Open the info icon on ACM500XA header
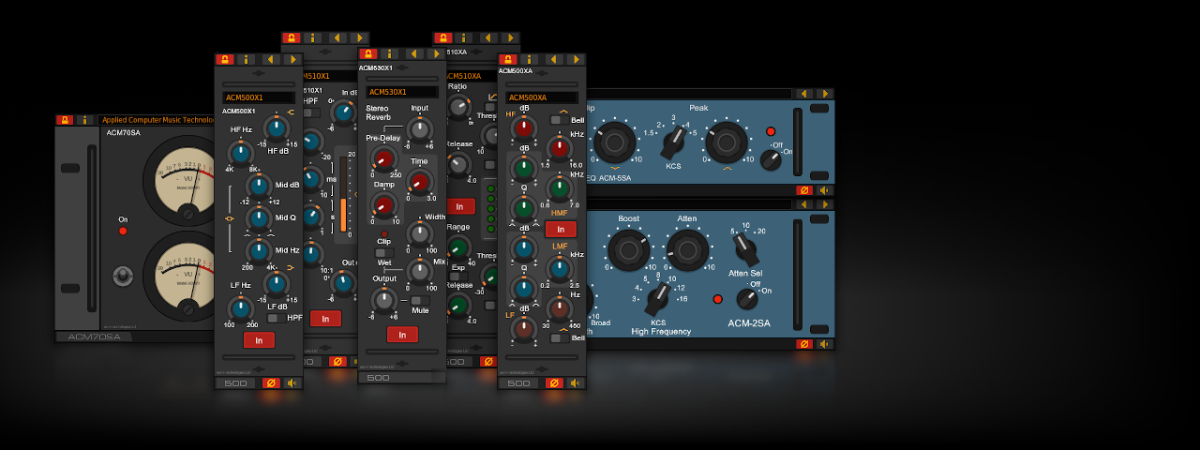 [x=531, y=59]
